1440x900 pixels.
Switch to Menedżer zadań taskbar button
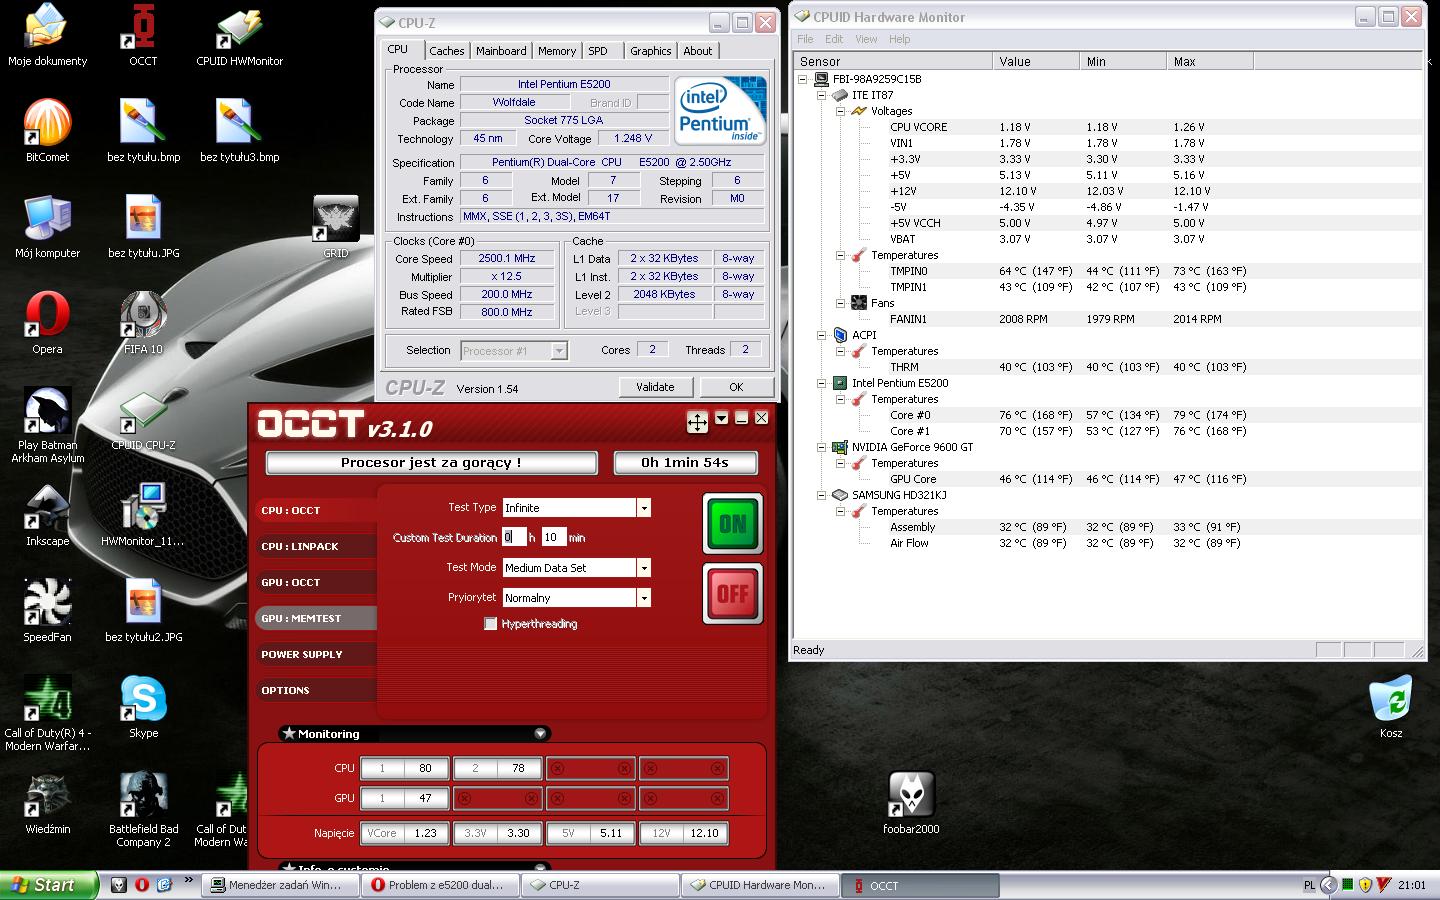(278, 885)
